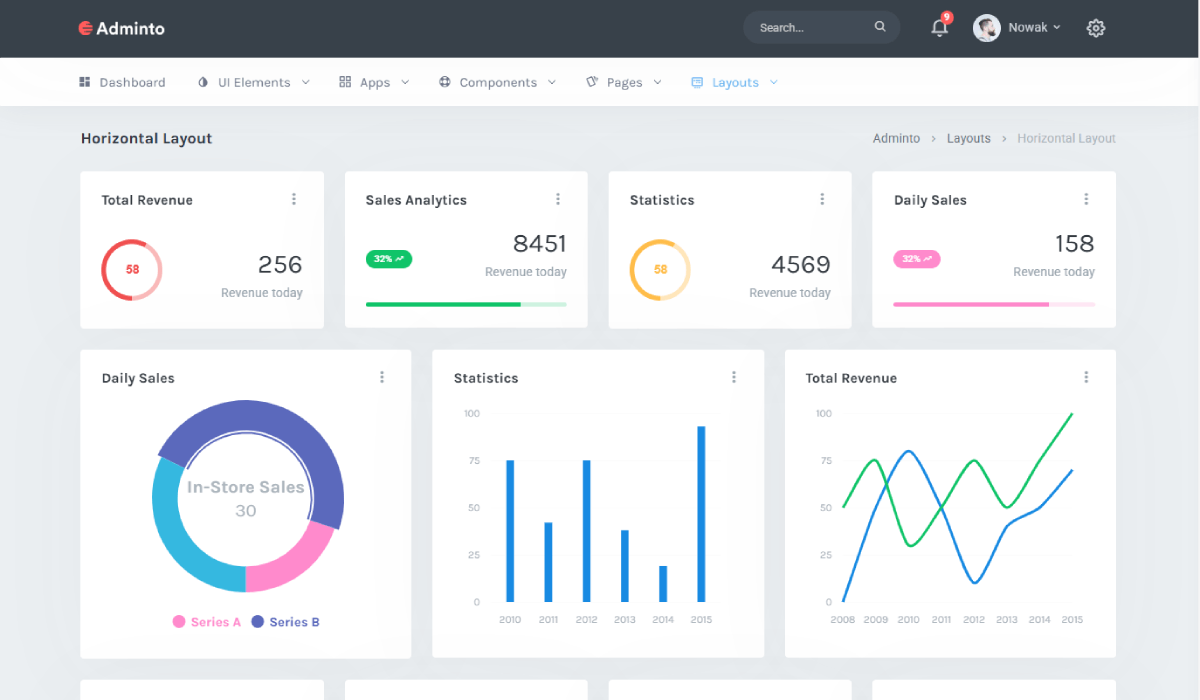Click the Horizontal Layout page title
The width and height of the screenshot is (1200, 700).
(x=147, y=138)
